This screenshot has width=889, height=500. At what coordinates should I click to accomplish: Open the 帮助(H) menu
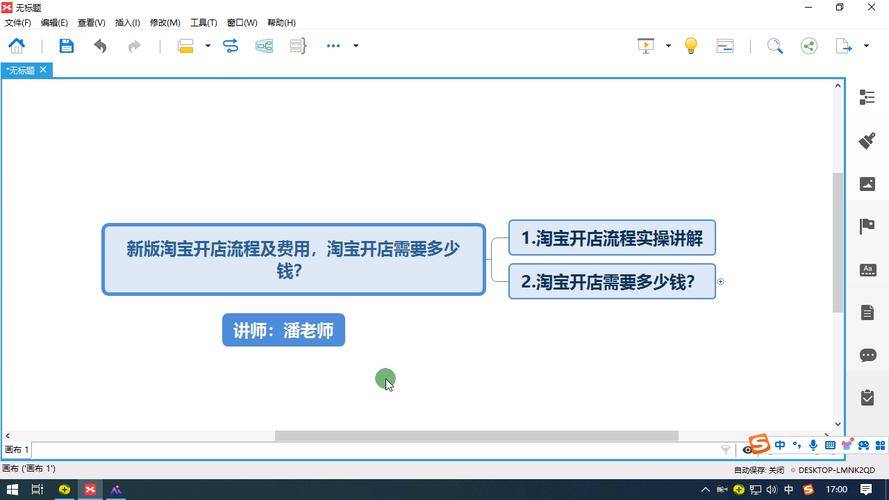click(x=282, y=23)
